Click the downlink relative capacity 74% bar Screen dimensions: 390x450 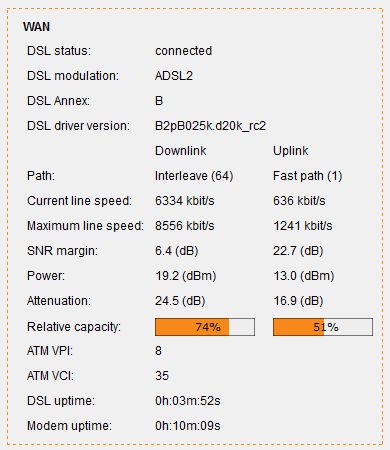[x=205, y=327]
